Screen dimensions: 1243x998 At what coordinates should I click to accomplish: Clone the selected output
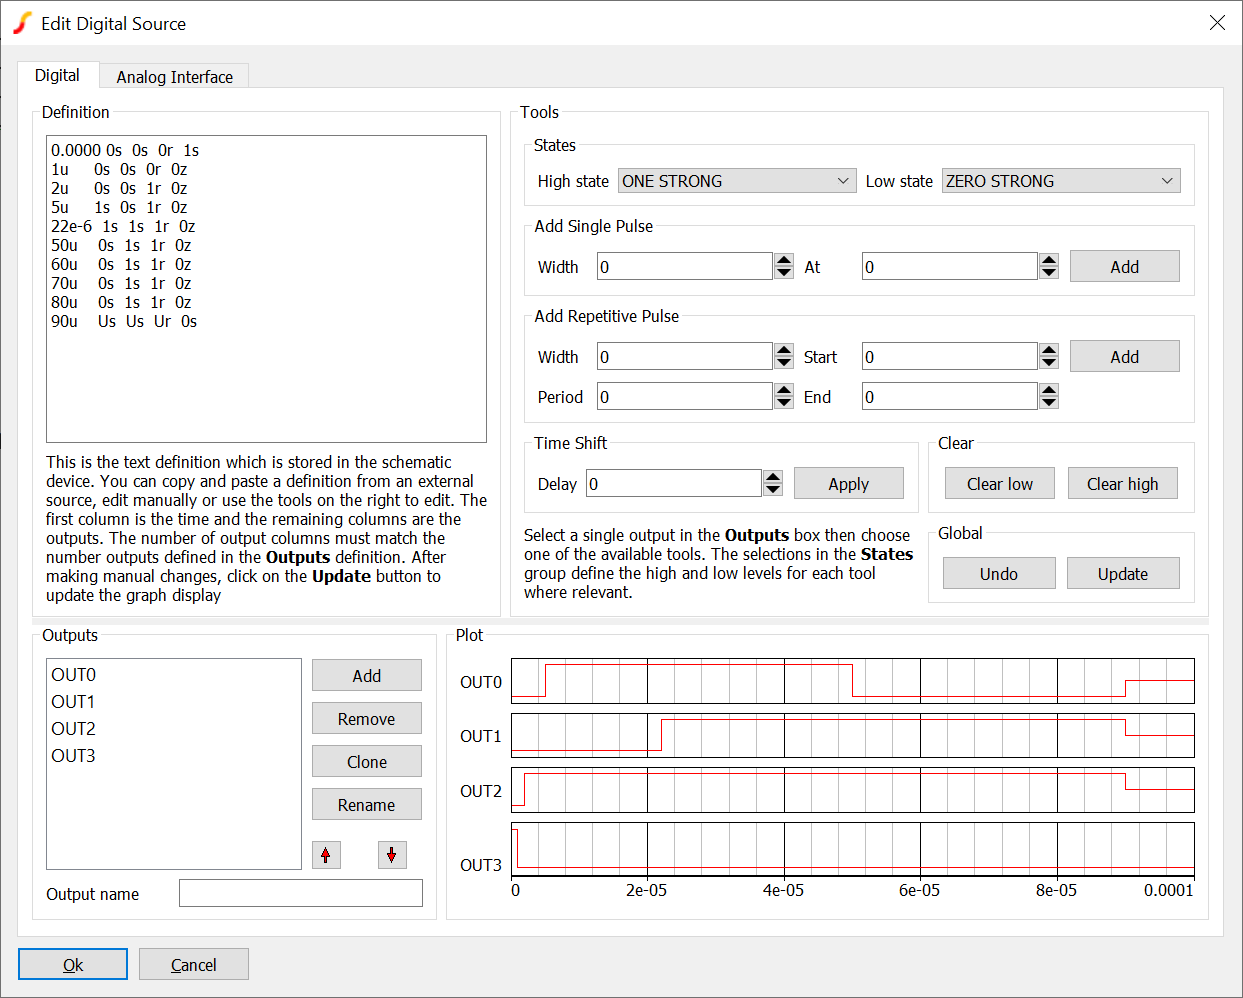[366, 762]
